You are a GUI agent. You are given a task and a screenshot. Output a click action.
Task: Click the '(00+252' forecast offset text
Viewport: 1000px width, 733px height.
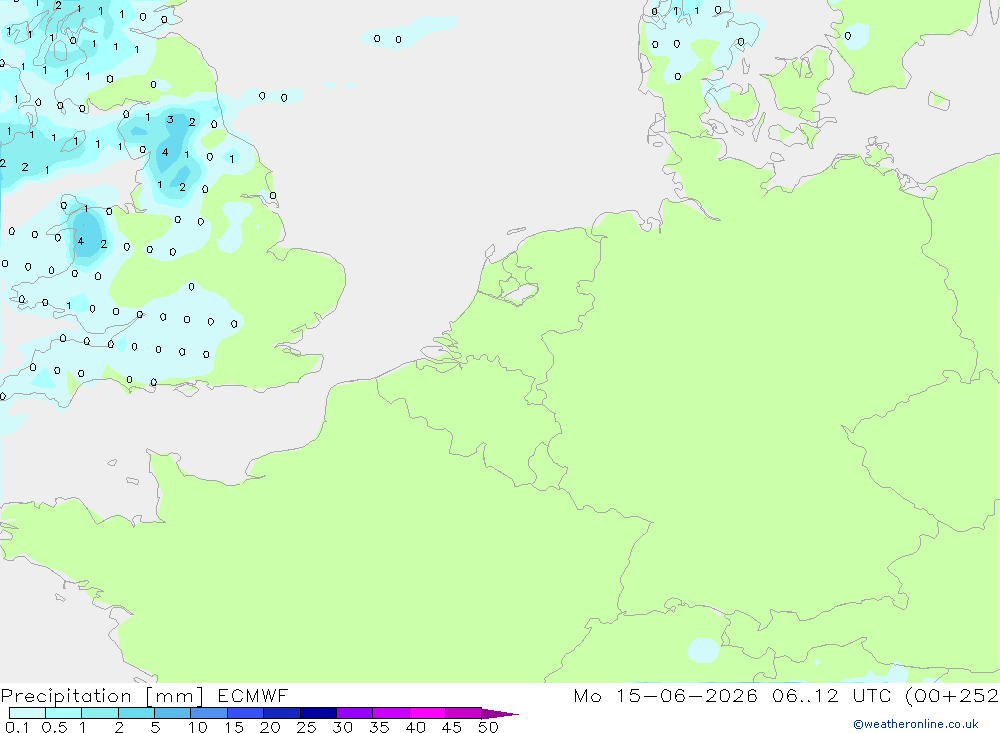tap(952, 696)
